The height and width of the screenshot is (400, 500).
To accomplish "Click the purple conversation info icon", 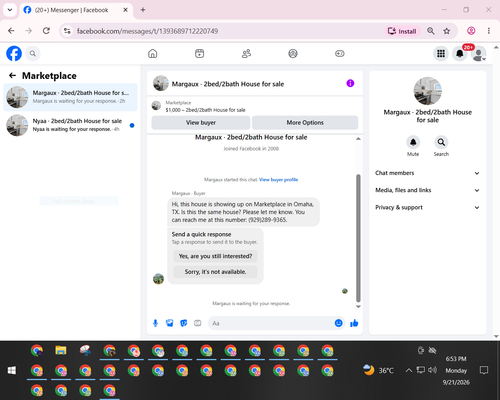I will click(350, 83).
